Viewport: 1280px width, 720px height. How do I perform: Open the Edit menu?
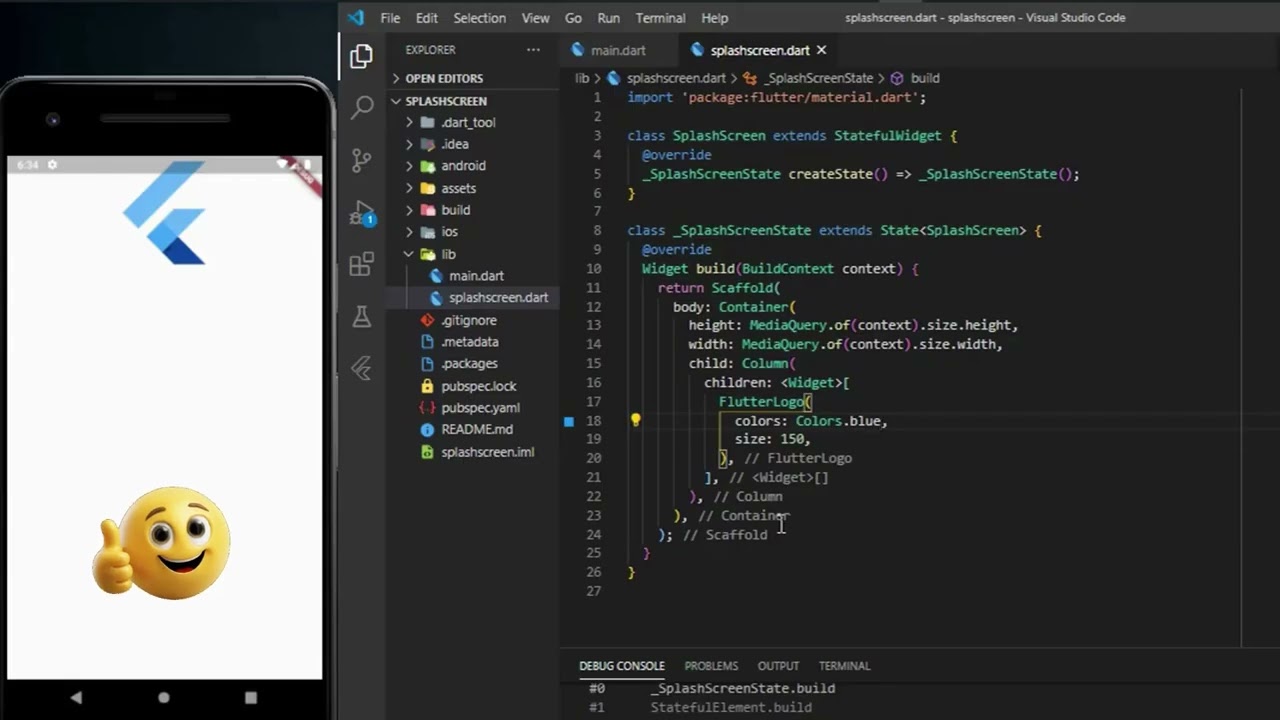pyautogui.click(x=427, y=18)
